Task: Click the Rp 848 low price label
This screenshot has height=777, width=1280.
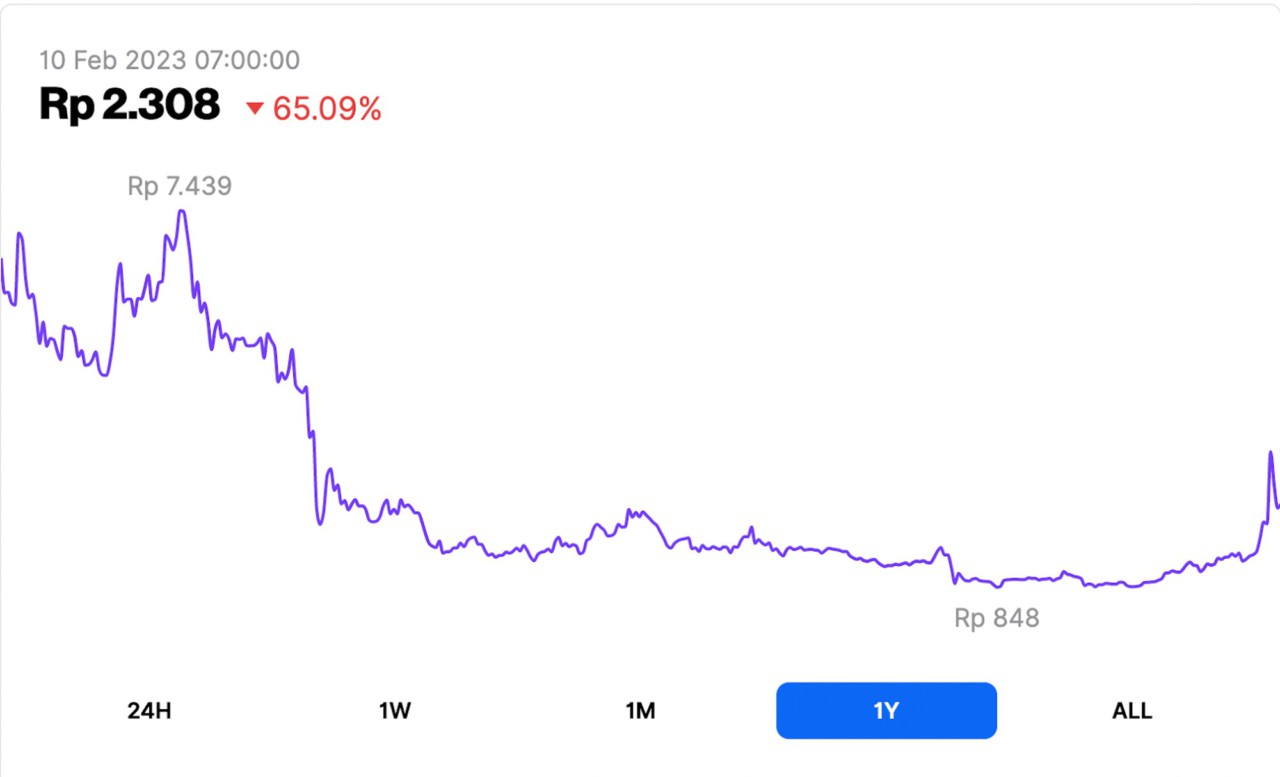Action: 995,617
